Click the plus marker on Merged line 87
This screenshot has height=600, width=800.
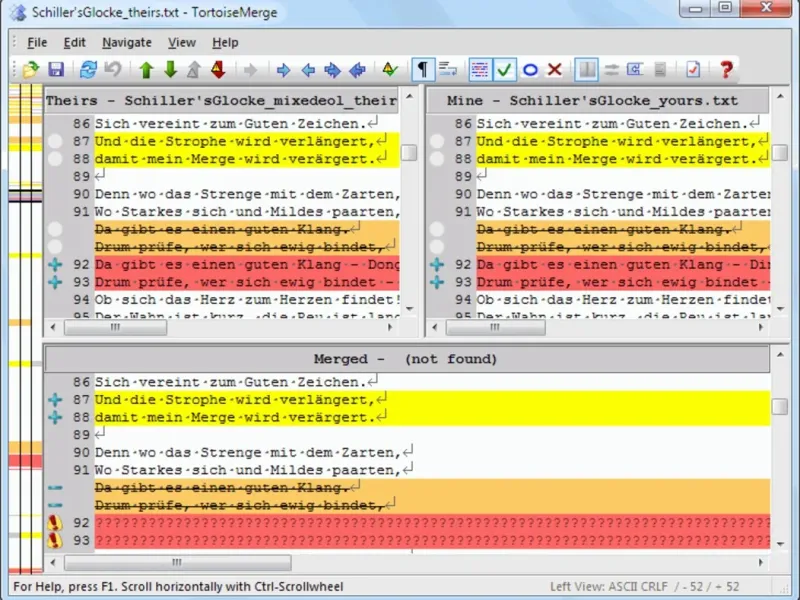[55, 399]
